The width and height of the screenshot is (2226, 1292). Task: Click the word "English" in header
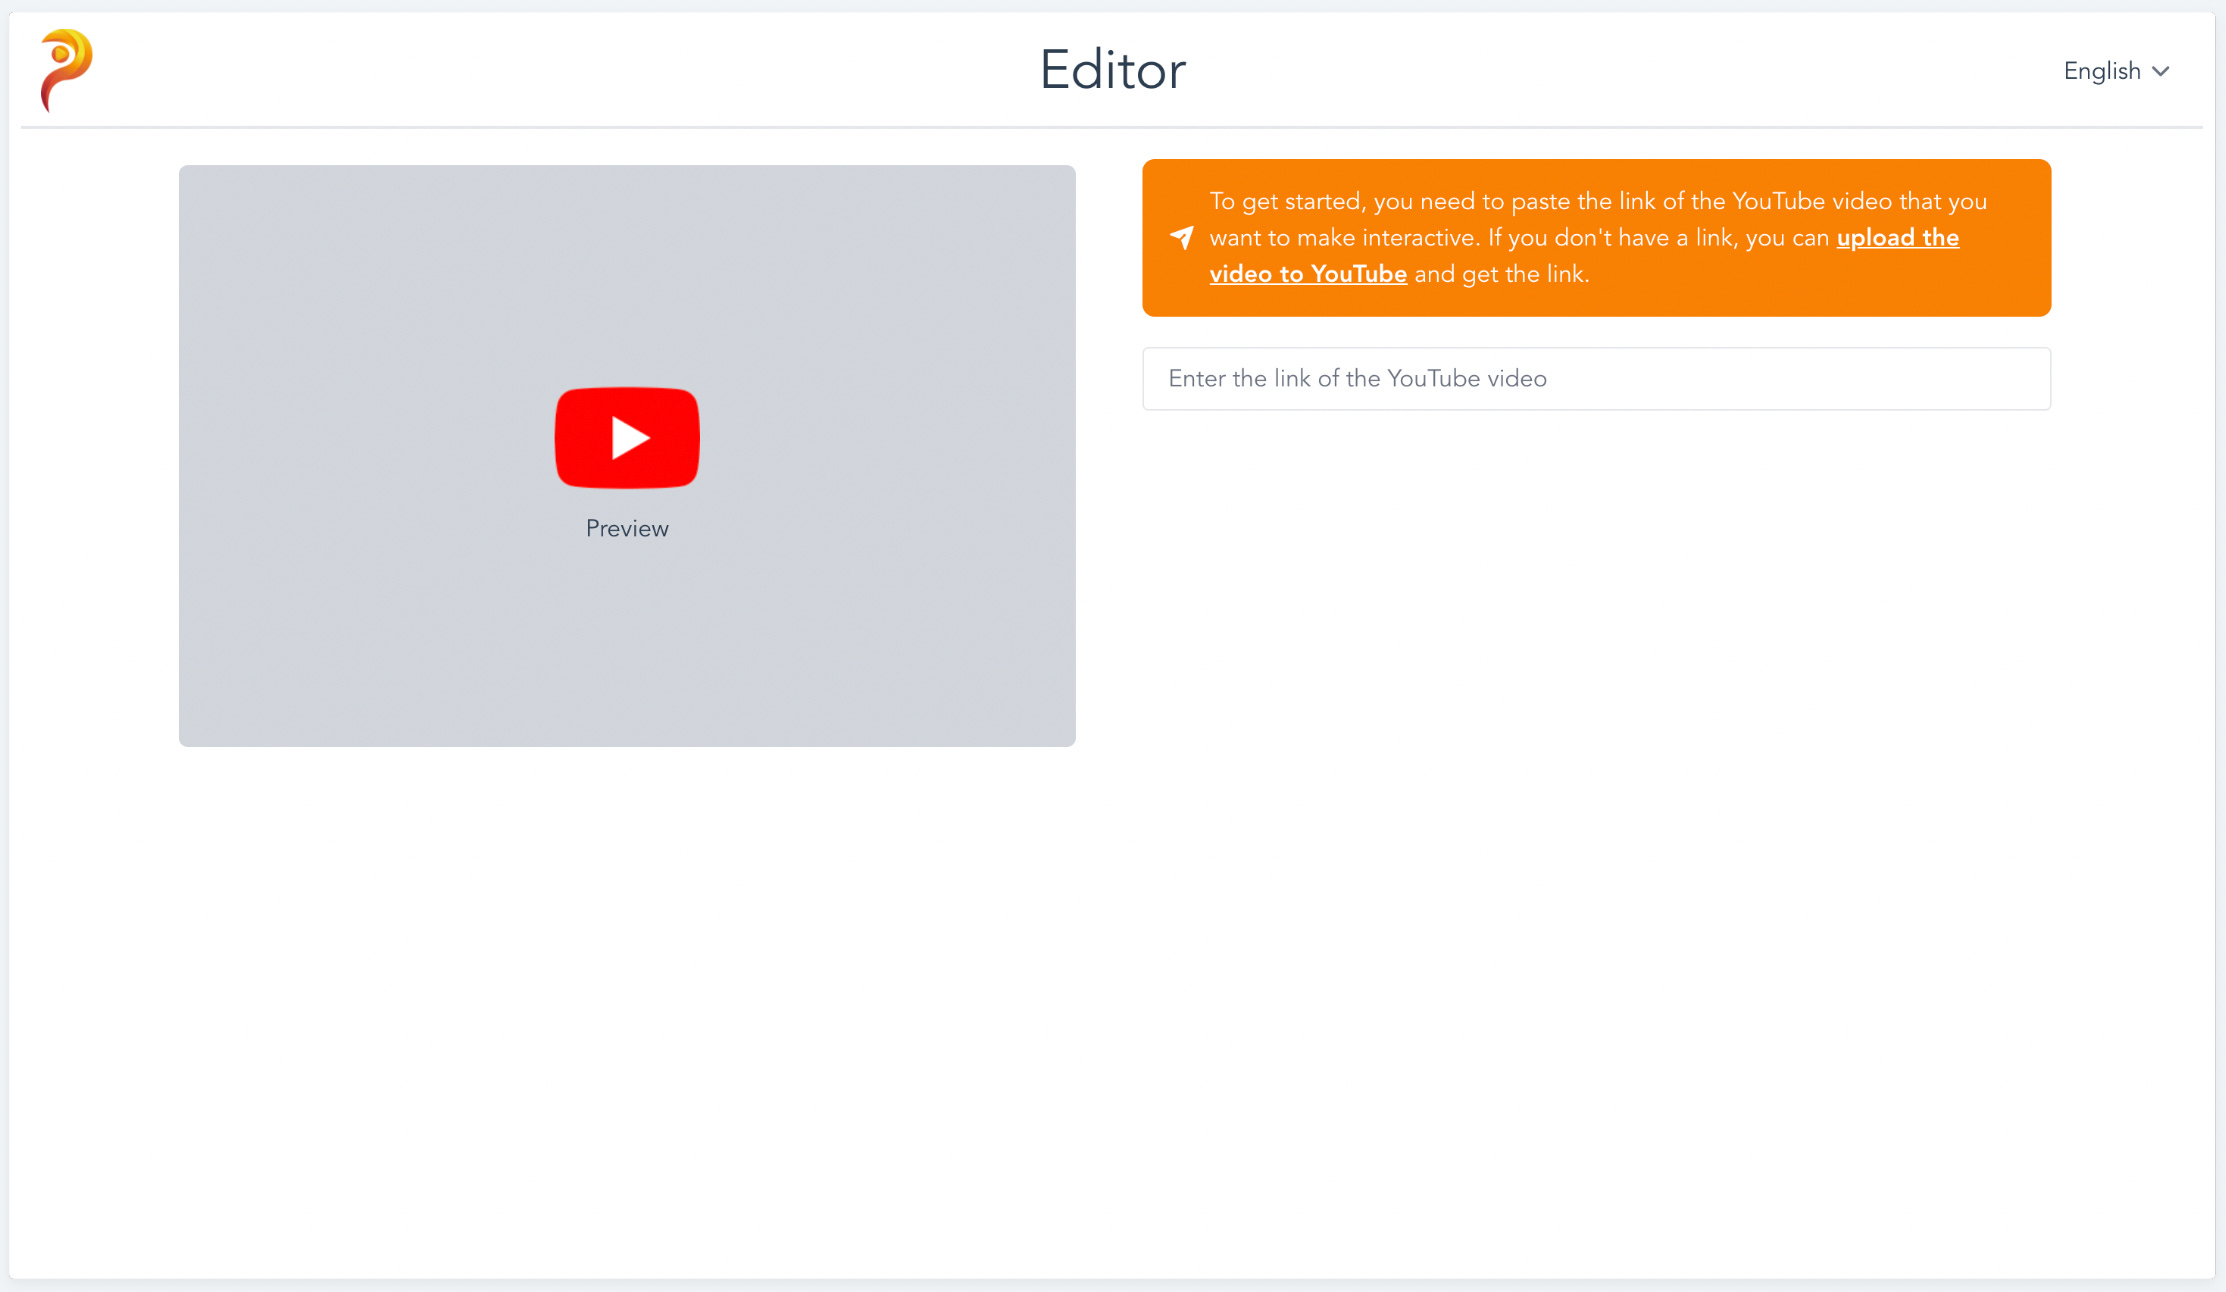(x=2101, y=71)
